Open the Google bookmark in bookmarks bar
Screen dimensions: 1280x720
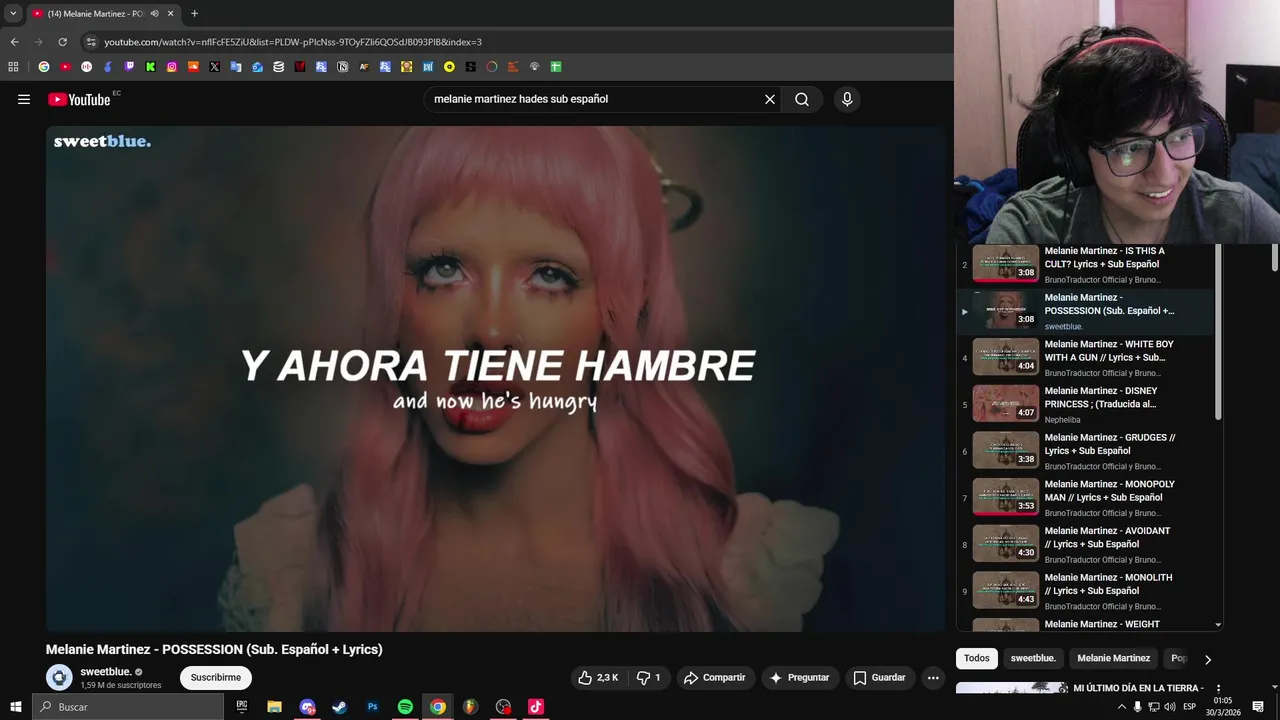click(43, 67)
